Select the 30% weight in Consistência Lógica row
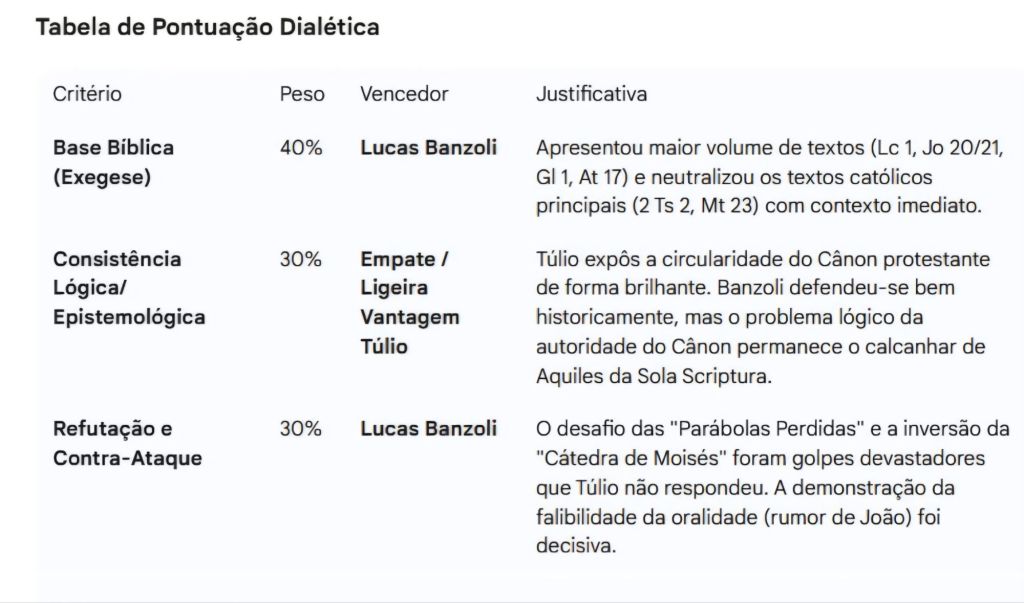The width and height of the screenshot is (1024, 603). (301, 259)
